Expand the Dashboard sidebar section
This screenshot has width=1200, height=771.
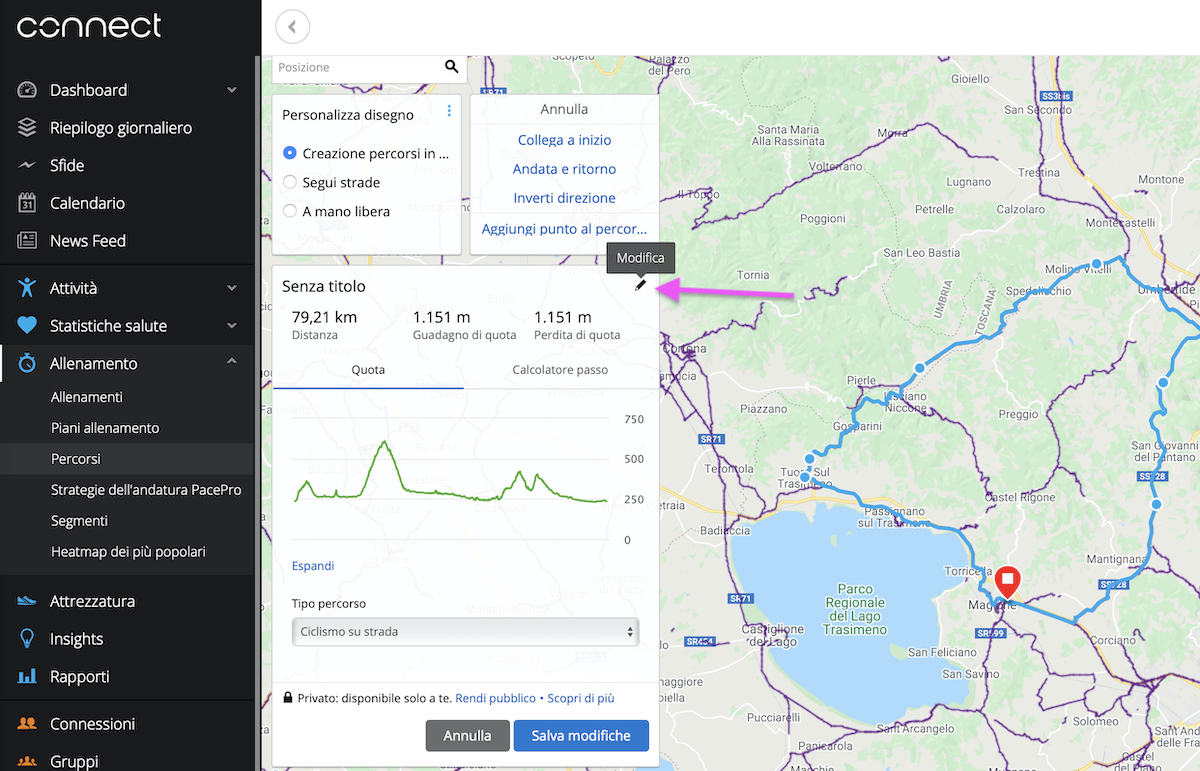(x=231, y=90)
